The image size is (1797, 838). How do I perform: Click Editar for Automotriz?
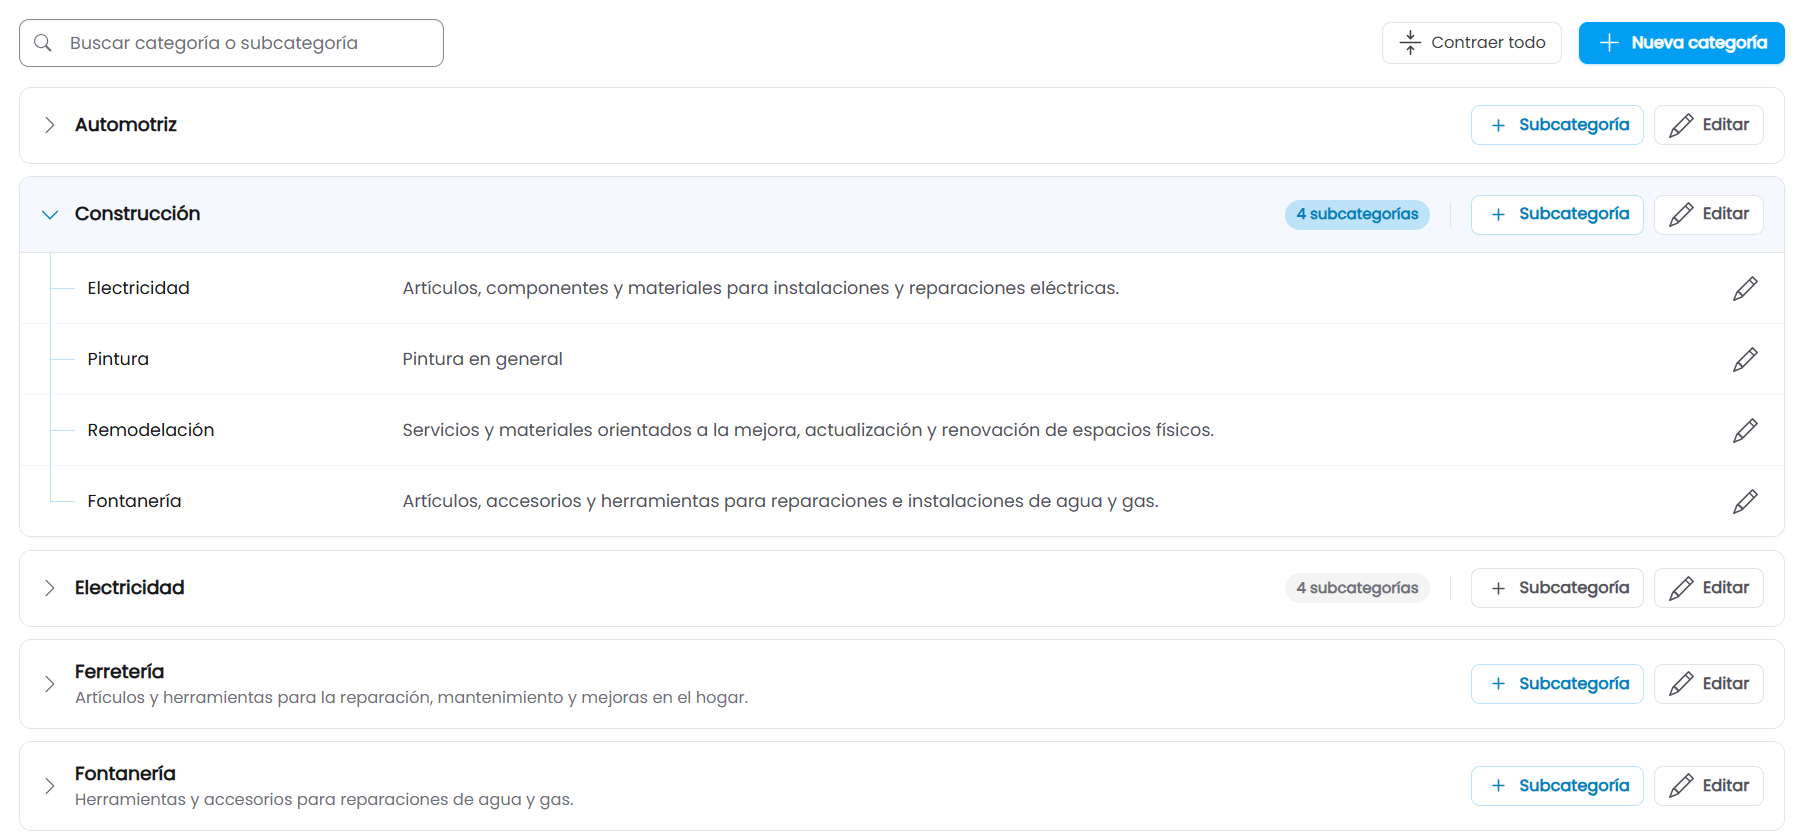(1709, 125)
